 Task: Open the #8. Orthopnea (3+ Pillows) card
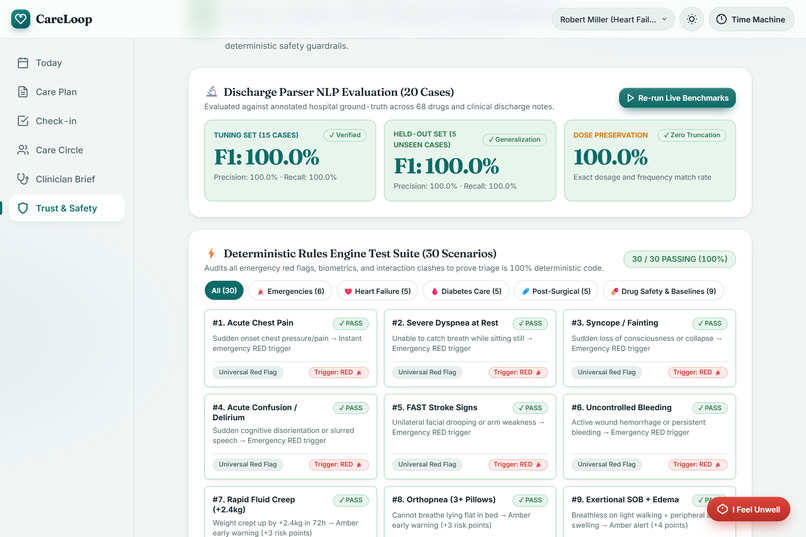tap(470, 512)
